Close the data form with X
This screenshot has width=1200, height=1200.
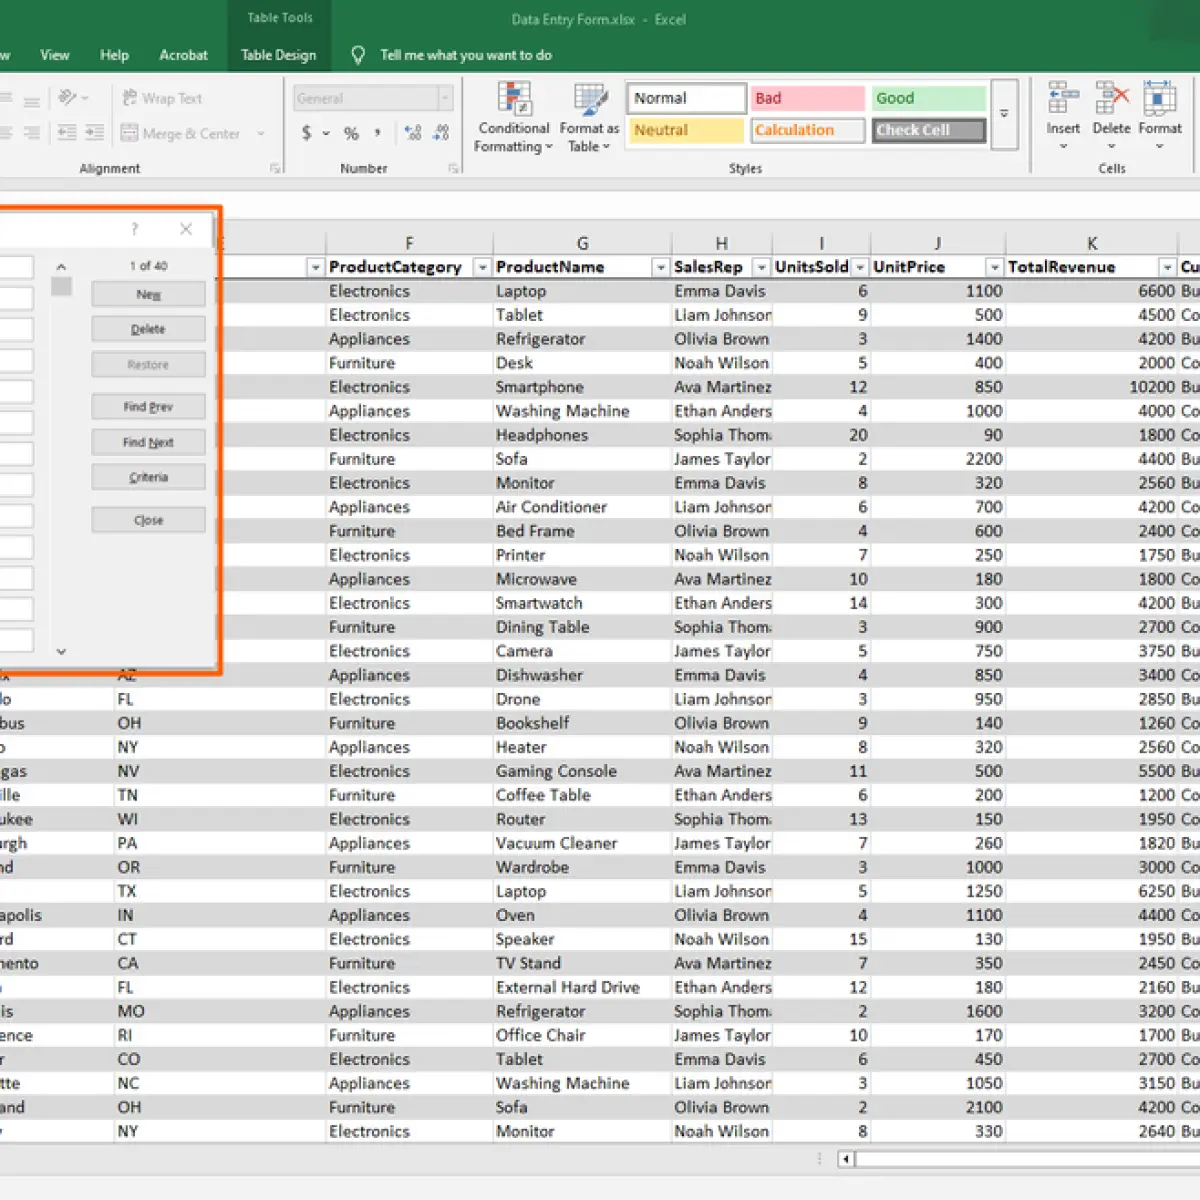coord(186,229)
